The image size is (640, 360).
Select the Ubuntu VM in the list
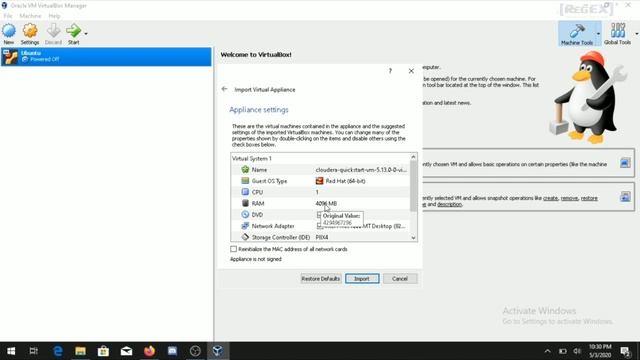[106, 57]
